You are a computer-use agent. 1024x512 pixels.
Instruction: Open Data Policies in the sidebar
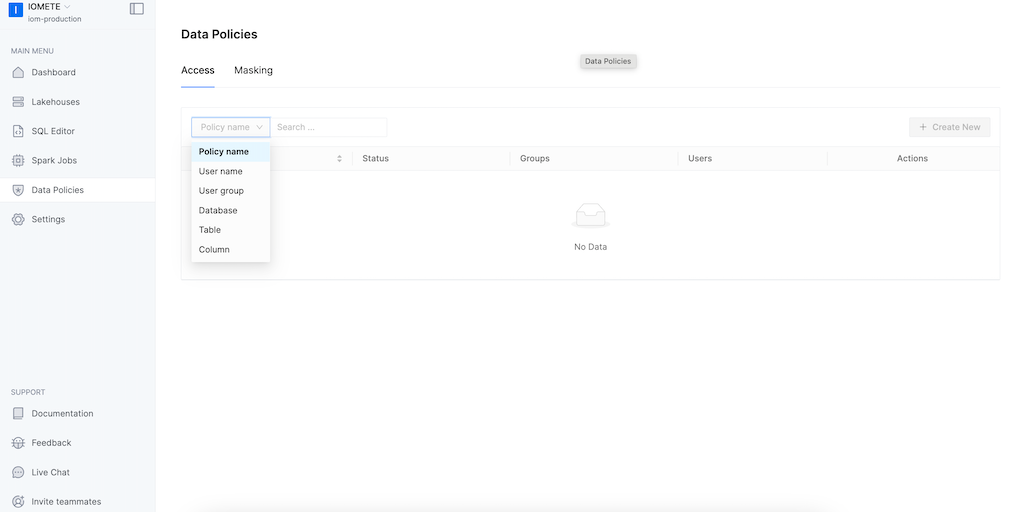[x=57, y=190]
